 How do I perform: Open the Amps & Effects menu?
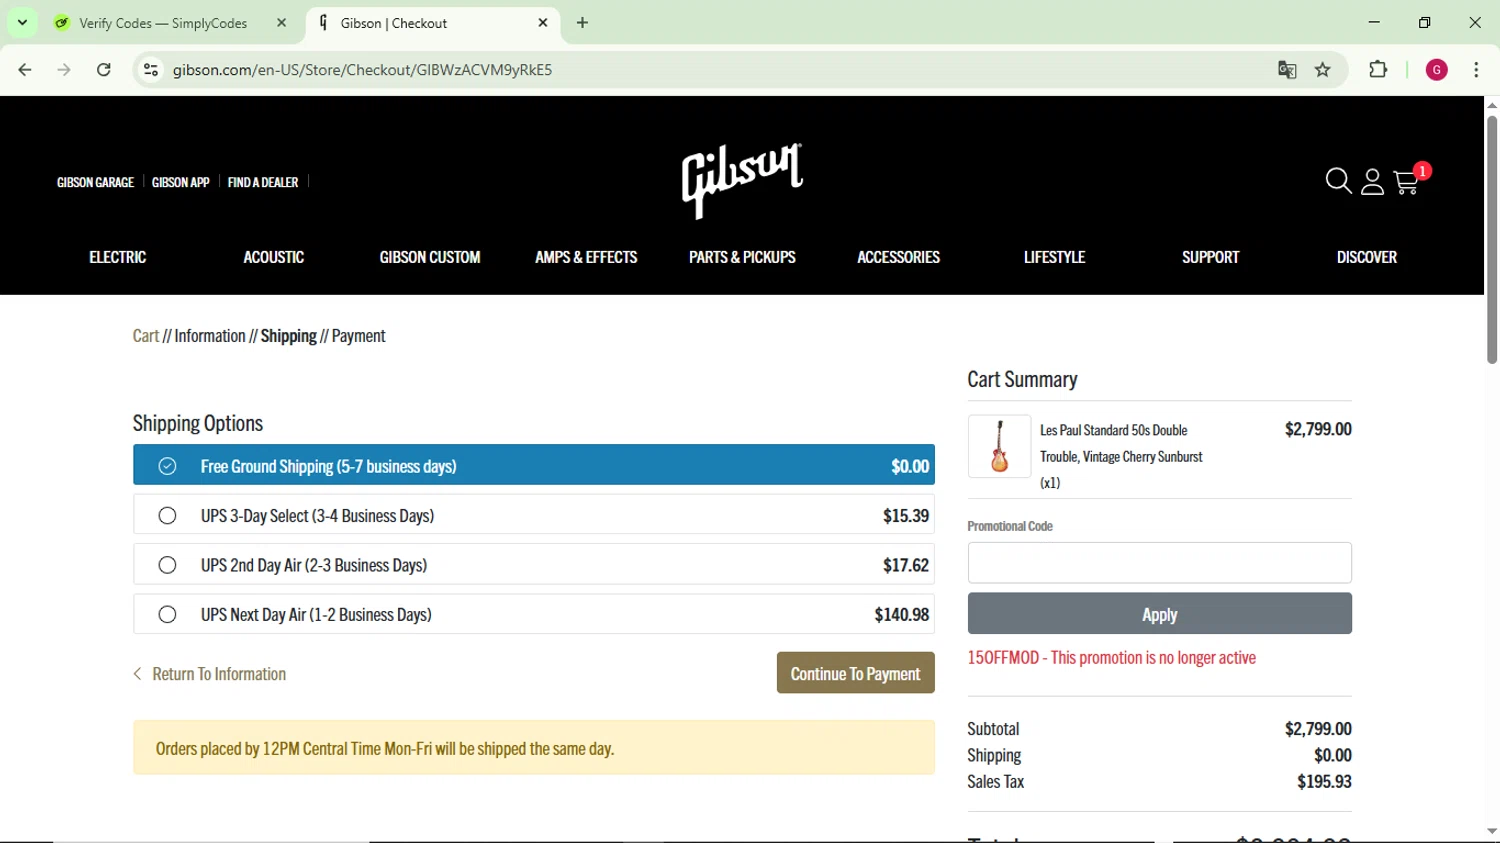pos(586,257)
